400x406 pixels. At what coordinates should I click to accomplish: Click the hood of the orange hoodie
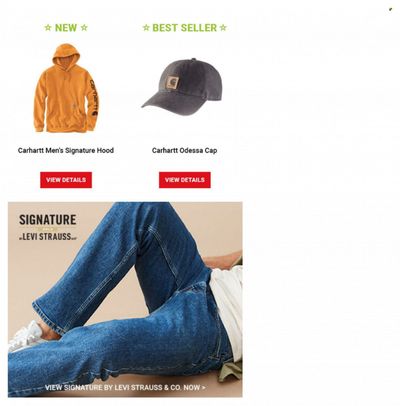[x=66, y=55]
